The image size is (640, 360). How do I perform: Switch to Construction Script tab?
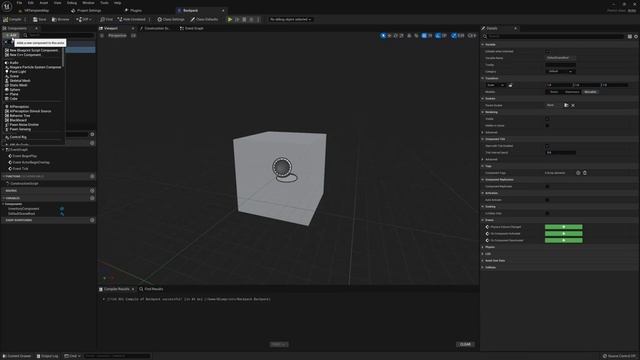tap(155, 29)
